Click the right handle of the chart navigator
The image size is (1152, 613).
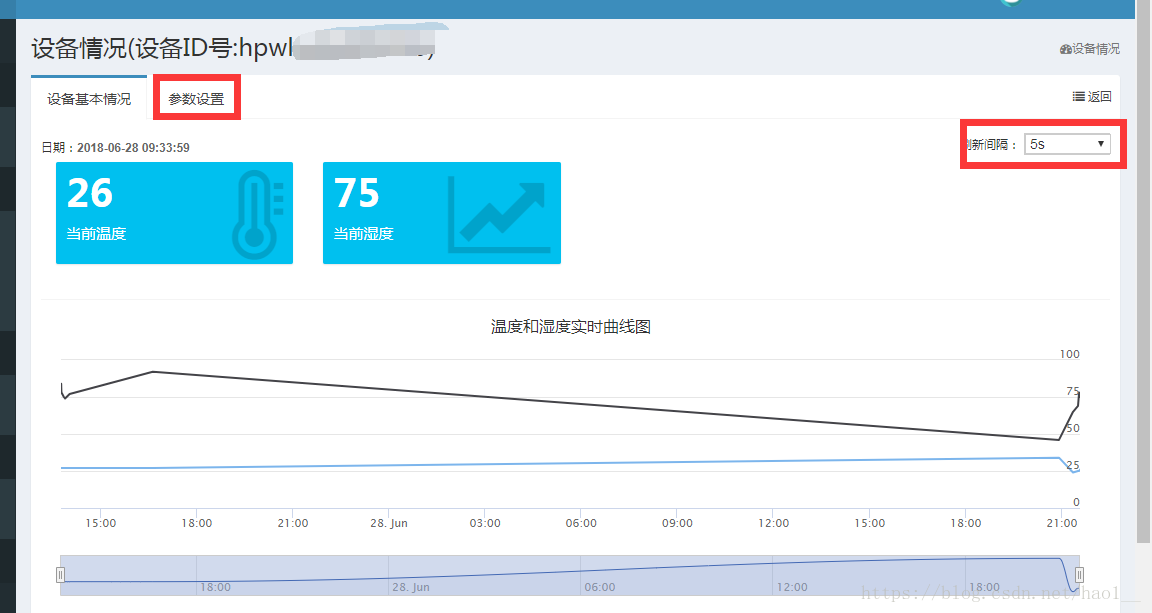pyautogui.click(x=1079, y=575)
